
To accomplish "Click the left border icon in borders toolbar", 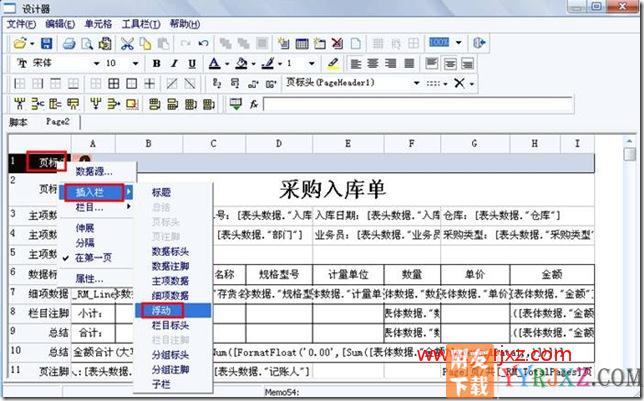I will click(x=19, y=84).
